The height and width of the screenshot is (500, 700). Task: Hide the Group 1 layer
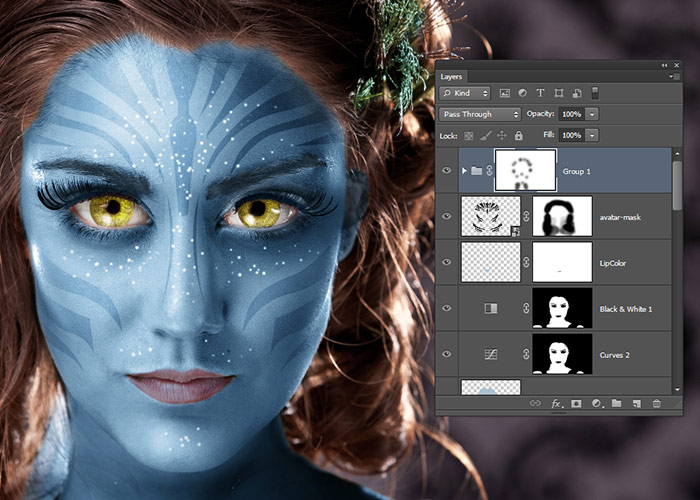tap(447, 171)
